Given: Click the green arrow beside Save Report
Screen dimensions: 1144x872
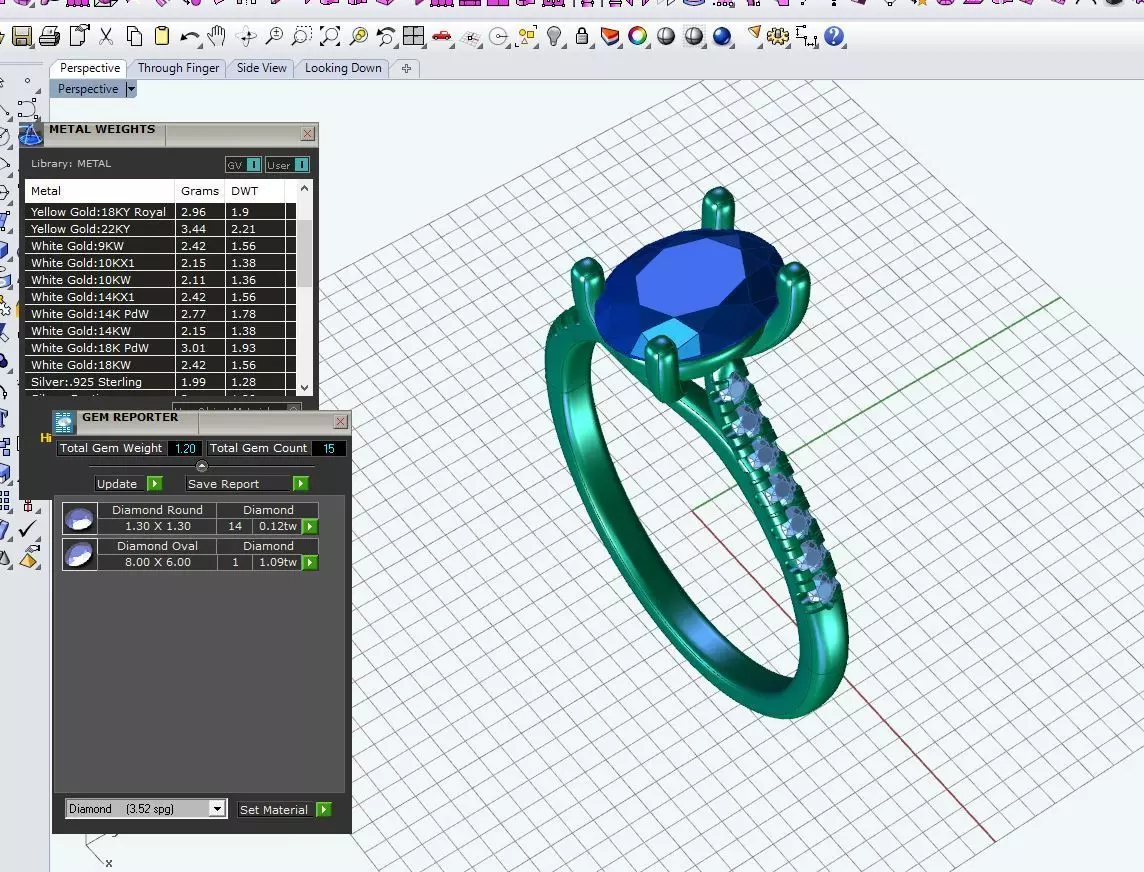Looking at the screenshot, I should [x=301, y=484].
